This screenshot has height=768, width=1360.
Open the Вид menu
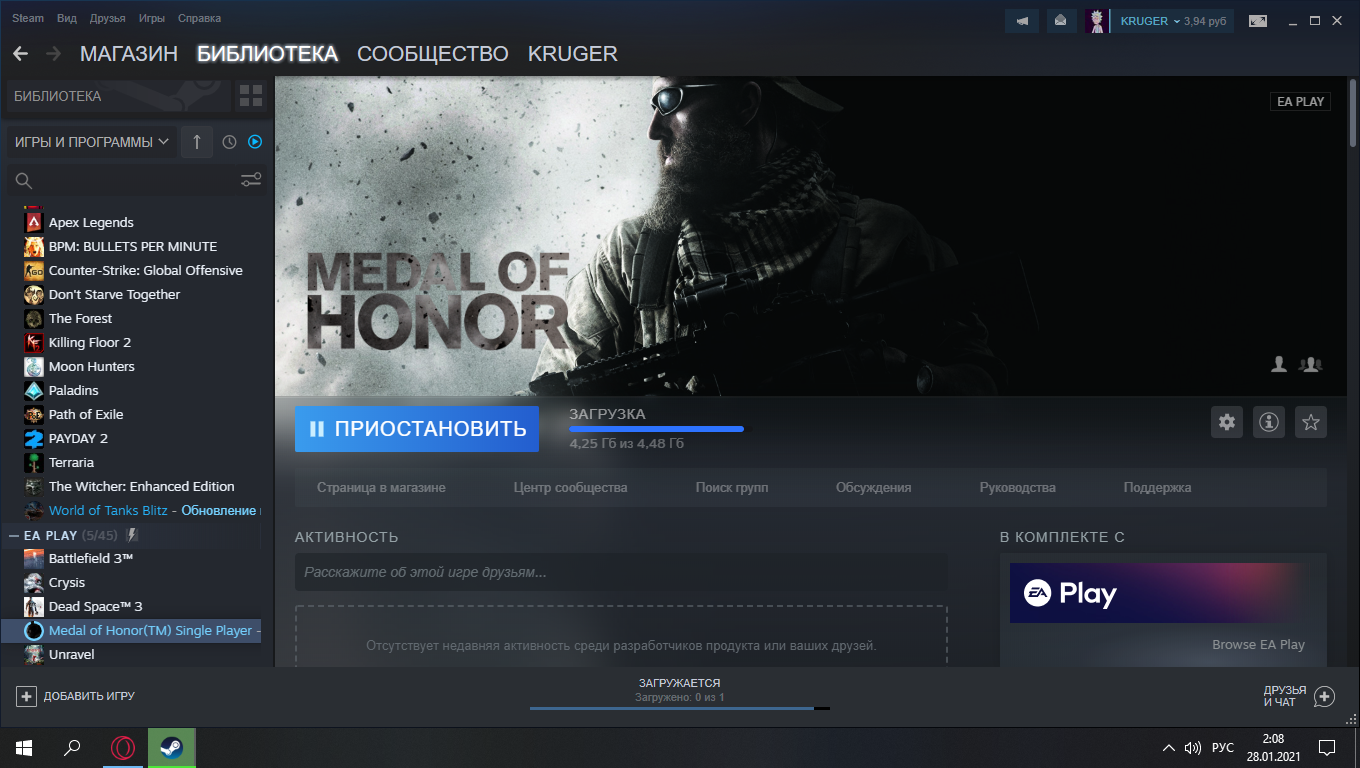[67, 19]
